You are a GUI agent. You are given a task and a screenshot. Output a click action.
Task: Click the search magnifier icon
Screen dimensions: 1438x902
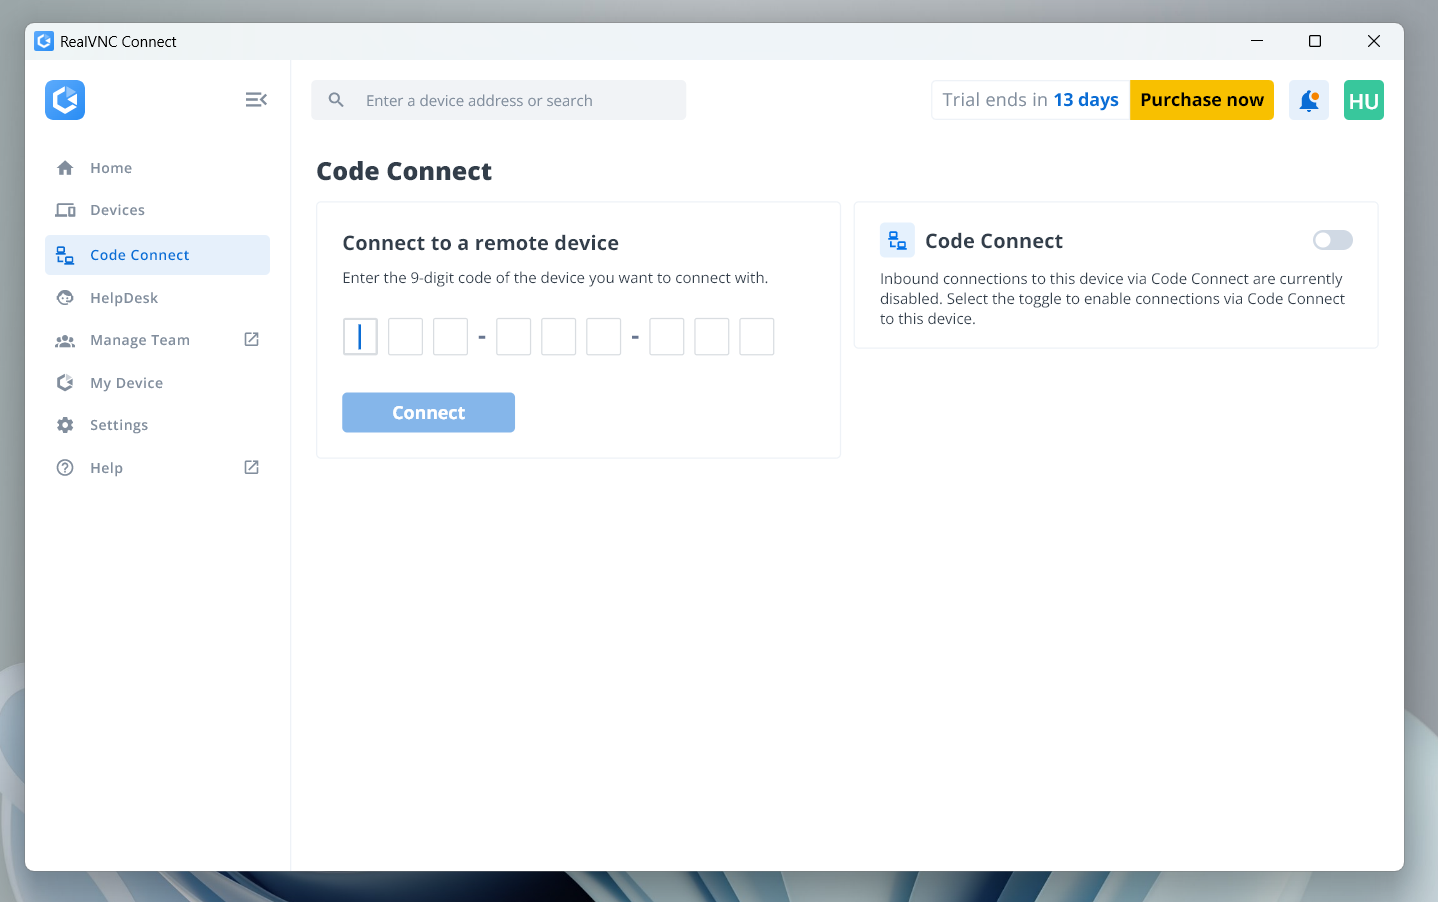[337, 100]
